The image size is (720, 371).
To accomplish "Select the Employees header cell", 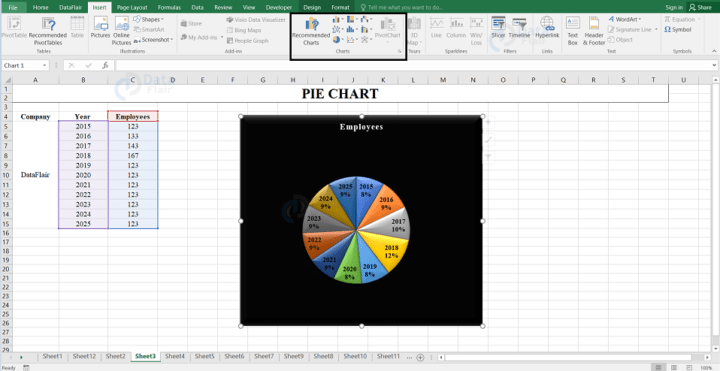I will 133,116.
